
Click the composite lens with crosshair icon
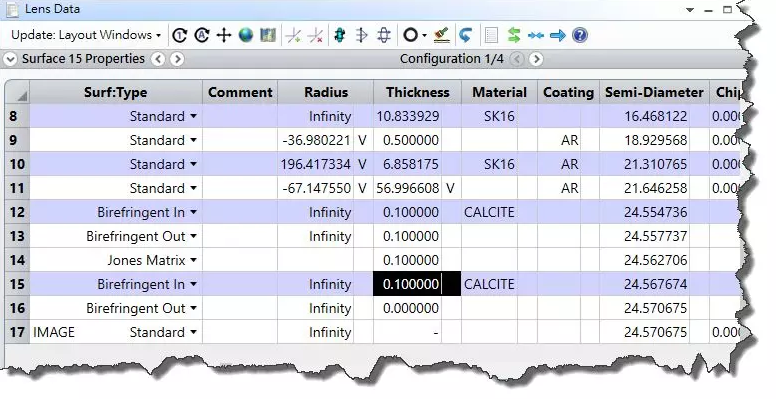pos(384,35)
